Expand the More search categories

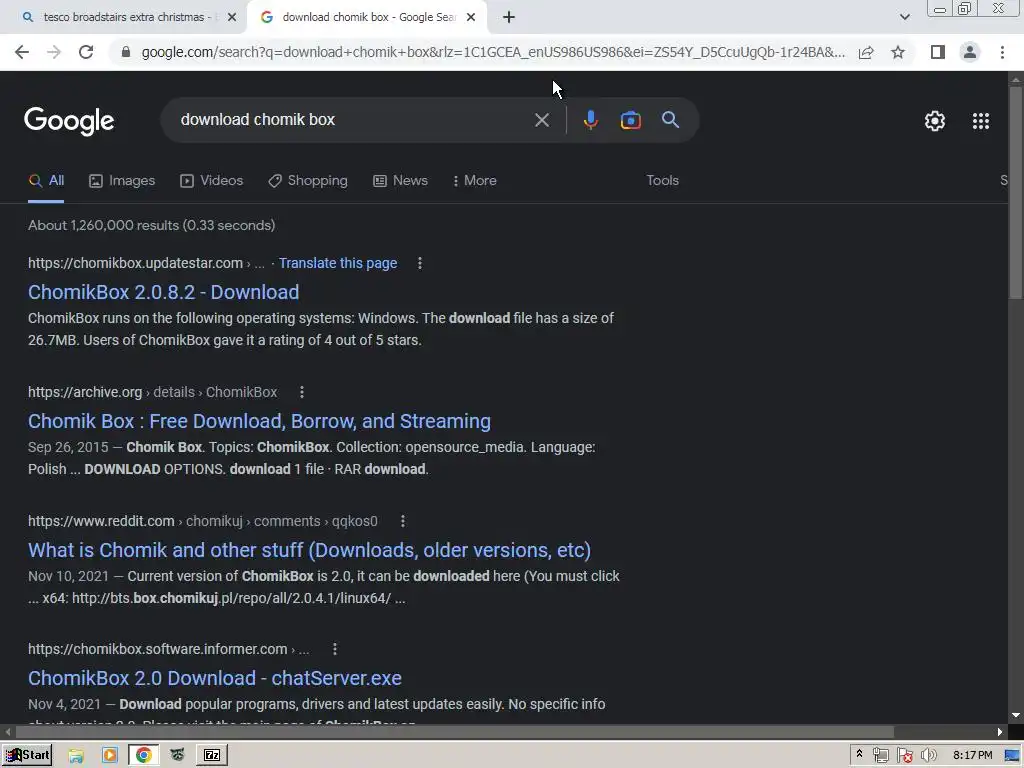click(x=475, y=181)
